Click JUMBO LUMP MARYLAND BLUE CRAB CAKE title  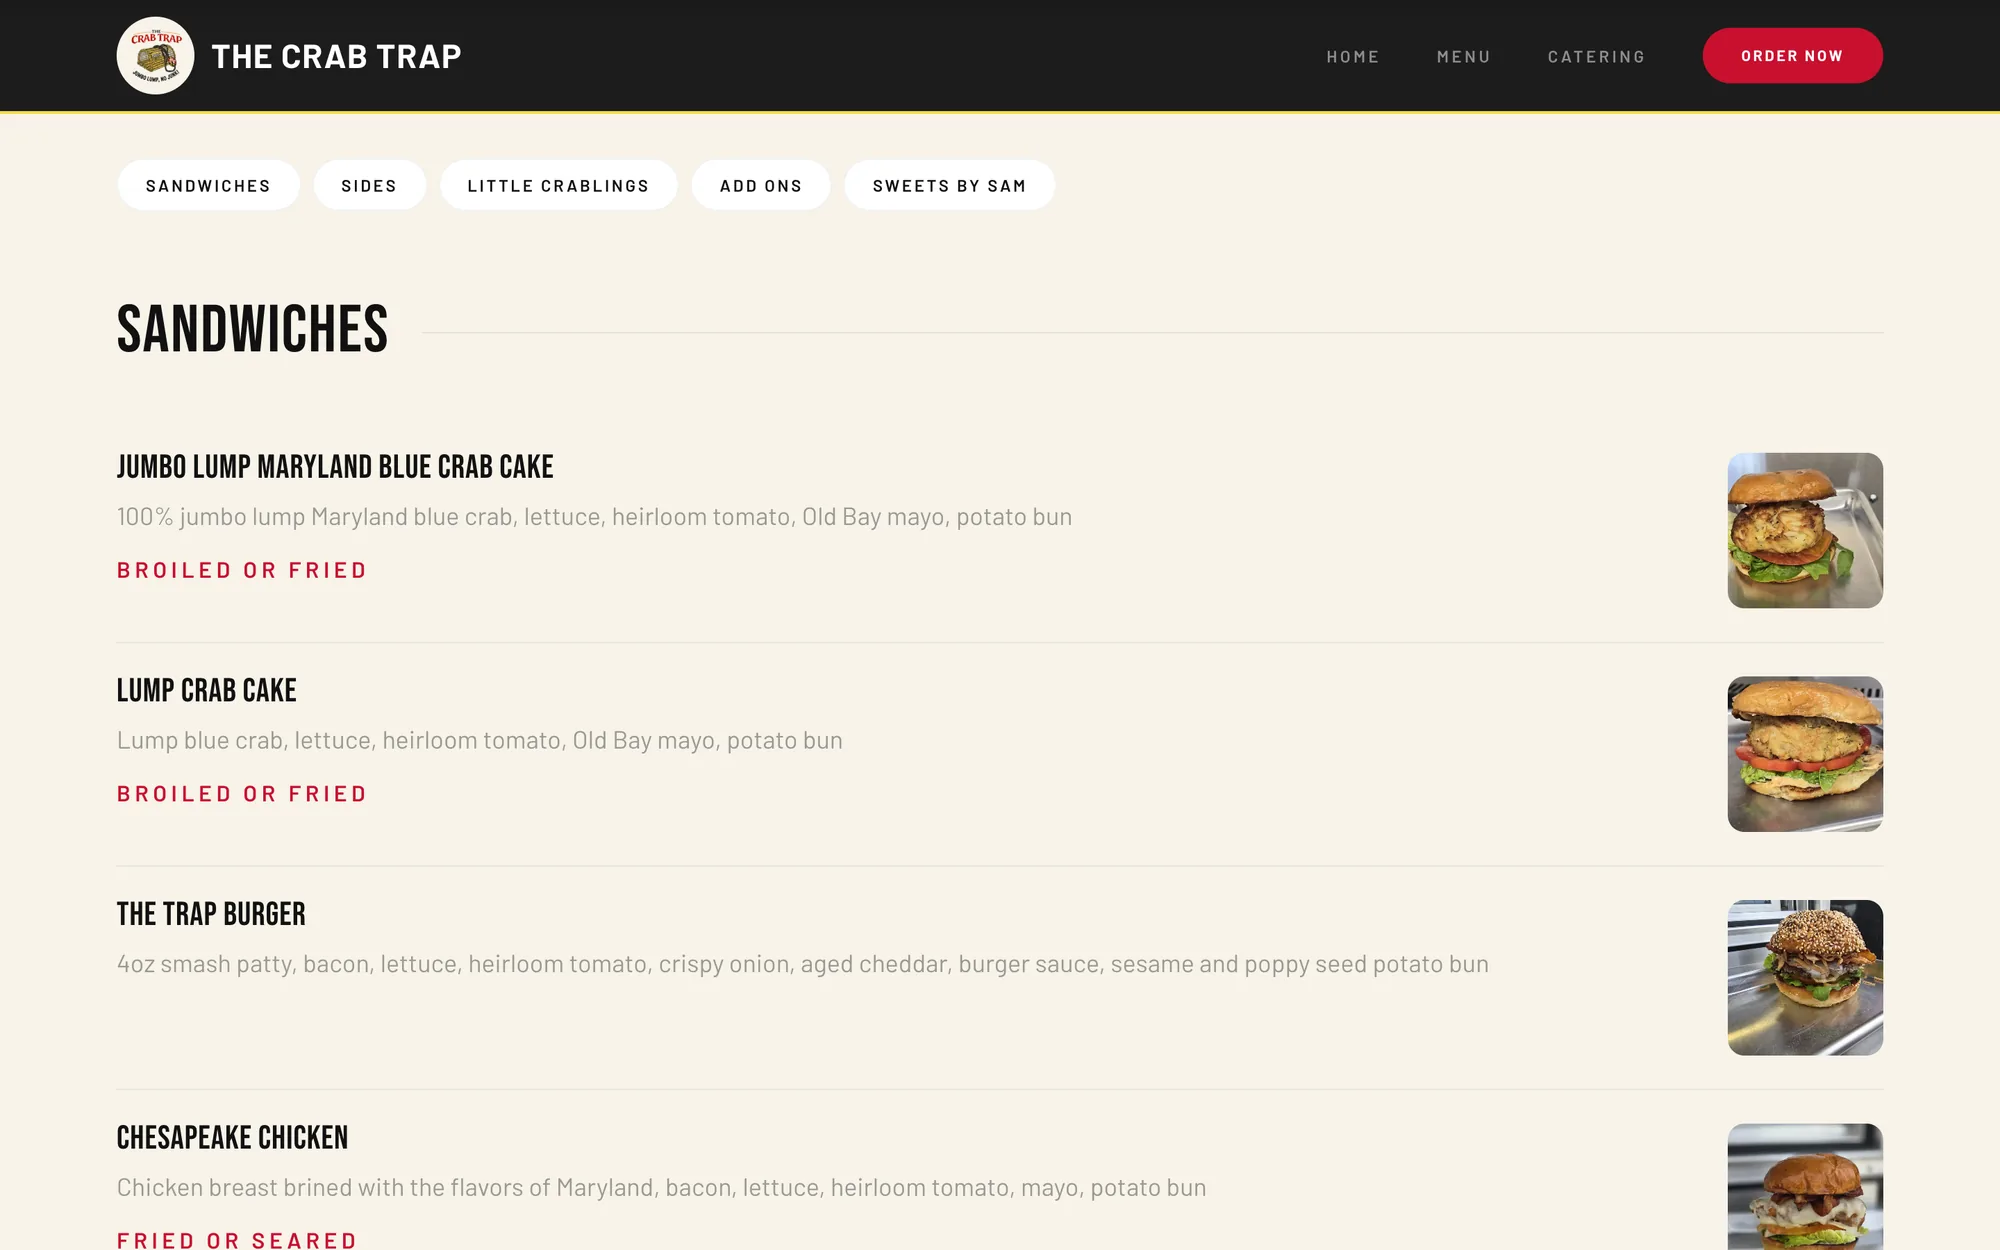tap(335, 467)
